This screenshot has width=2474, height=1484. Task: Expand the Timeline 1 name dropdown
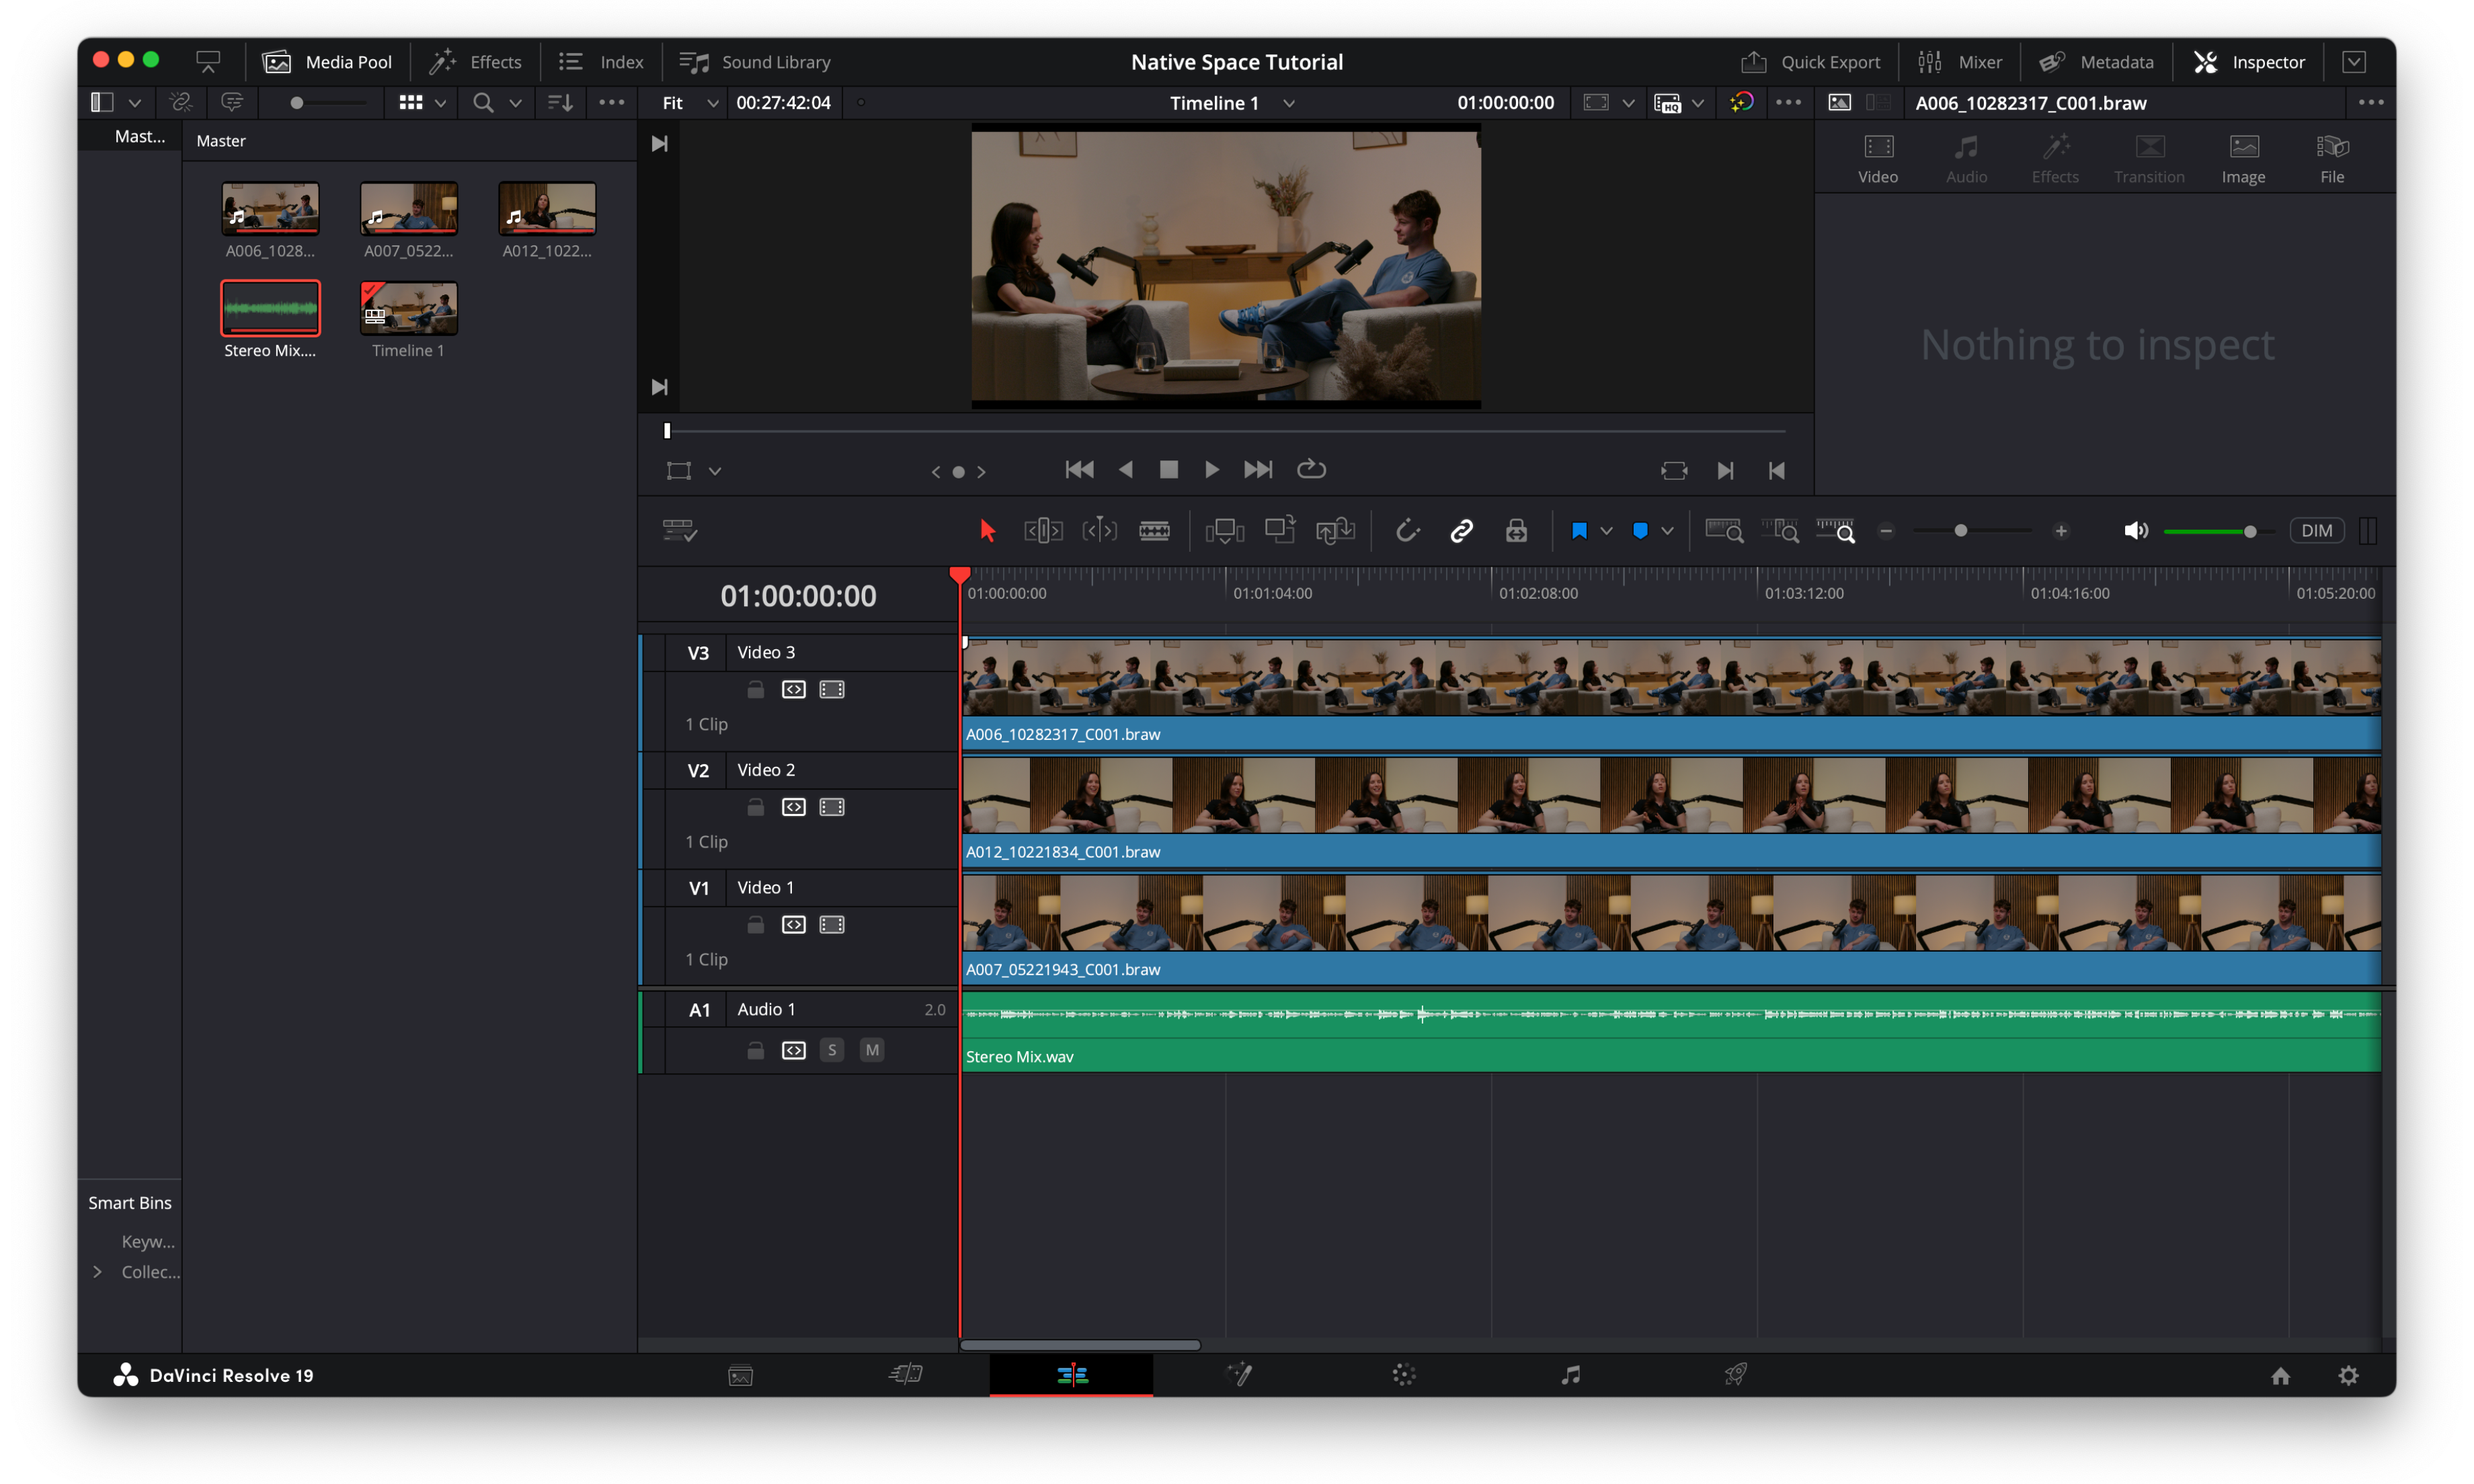tap(1289, 103)
